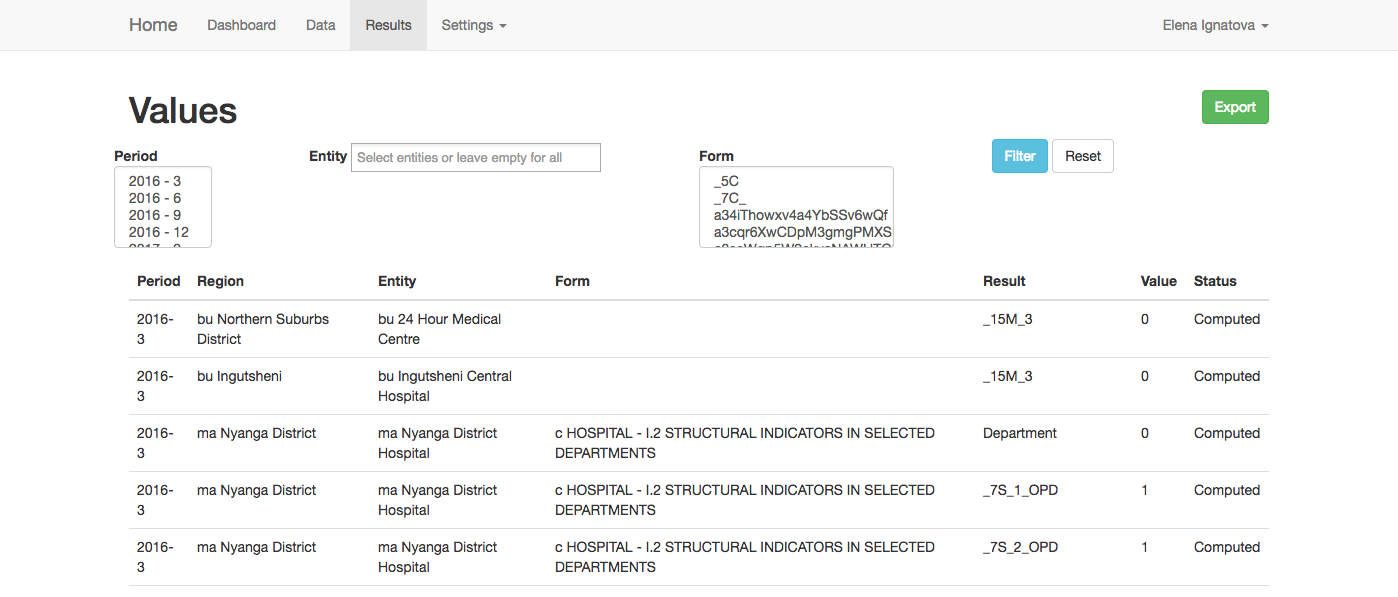Screen dimensions: 1398x597
Task: Switch to the Data nav item
Action: [320, 25]
